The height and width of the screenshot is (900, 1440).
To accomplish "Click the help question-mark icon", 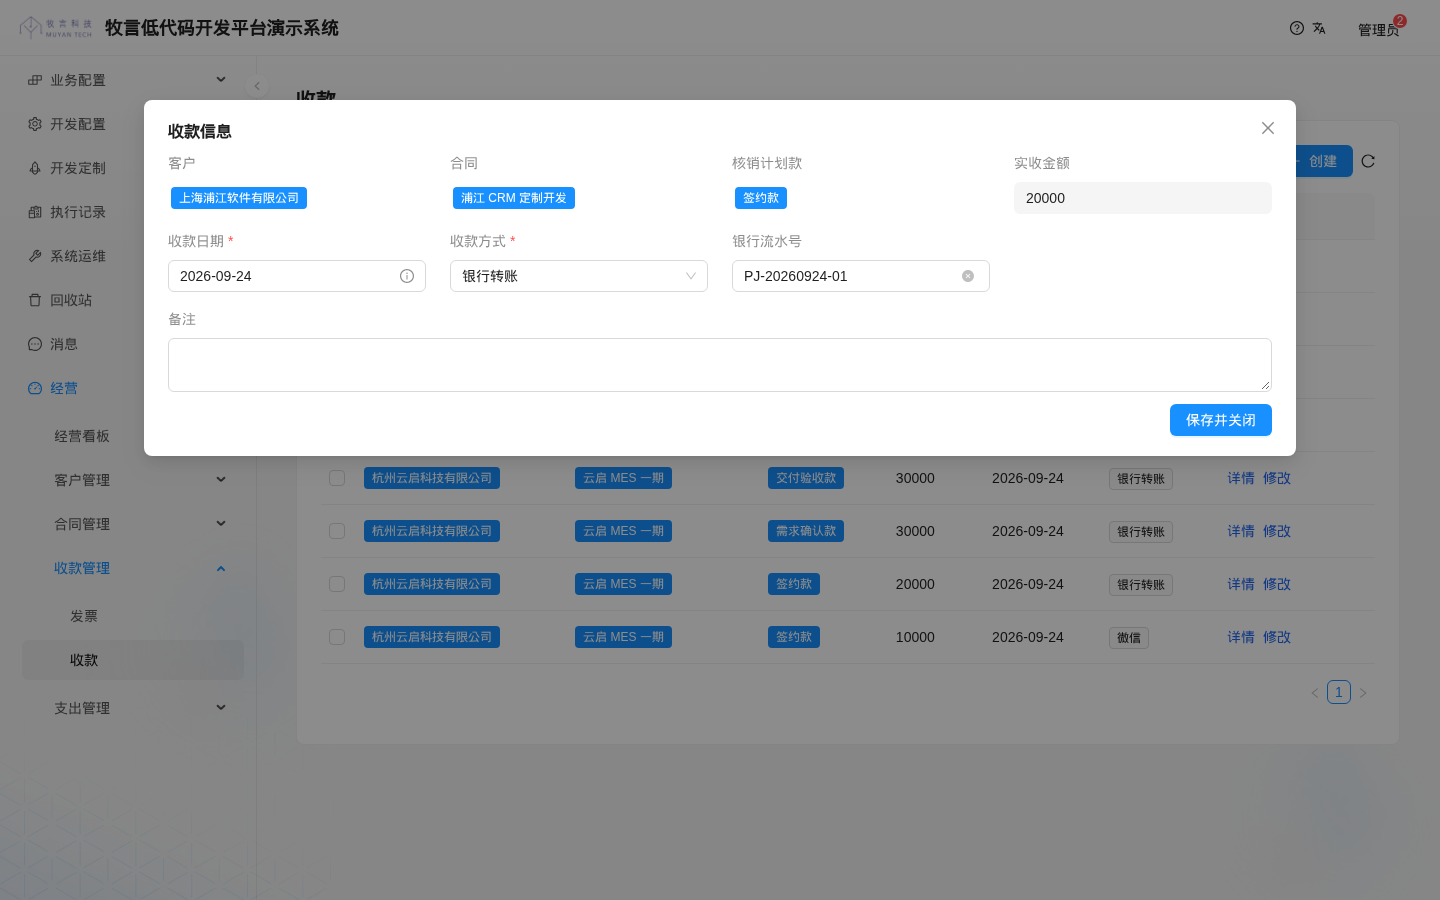I will pyautogui.click(x=1297, y=28).
